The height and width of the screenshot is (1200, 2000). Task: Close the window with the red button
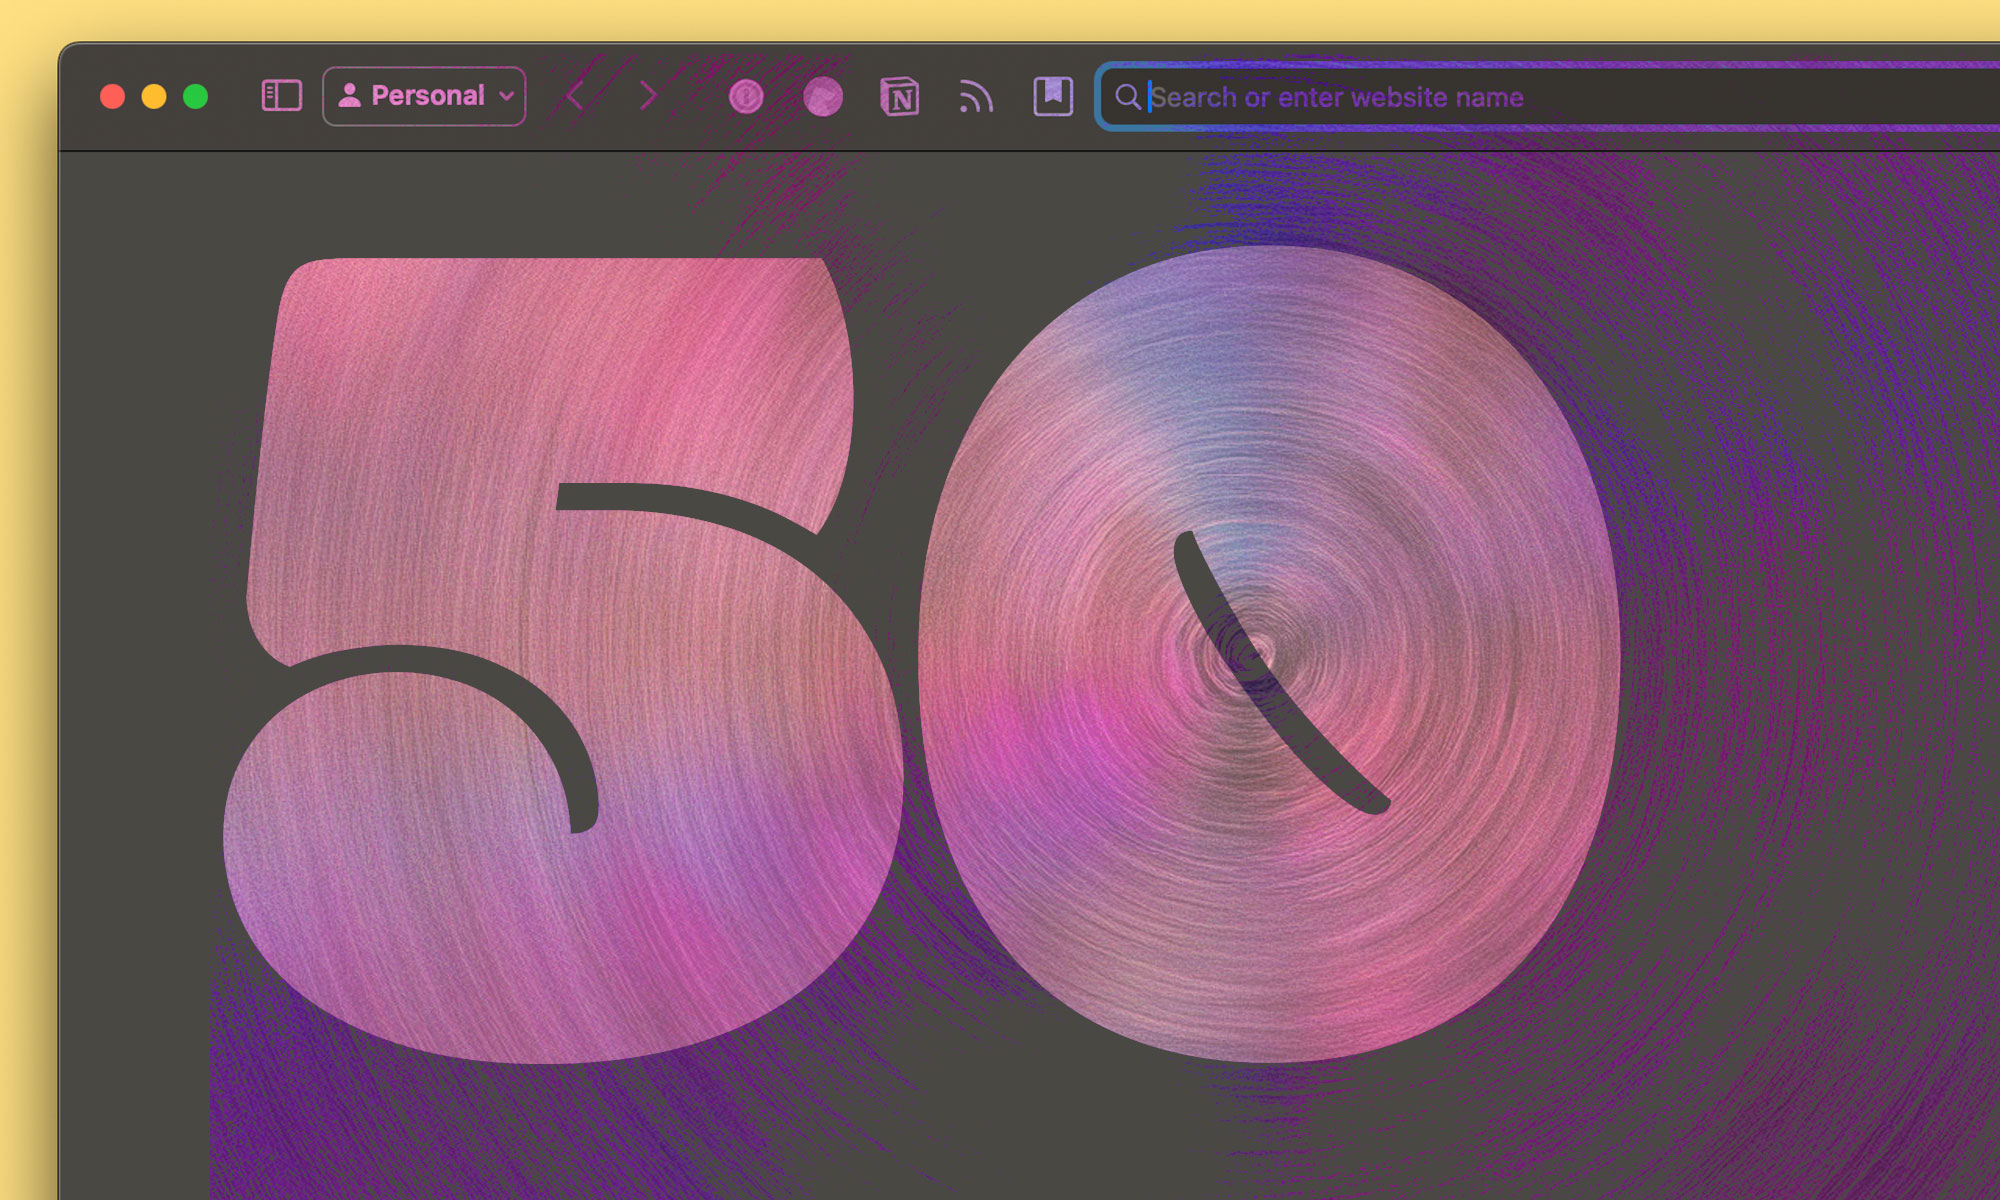[112, 96]
